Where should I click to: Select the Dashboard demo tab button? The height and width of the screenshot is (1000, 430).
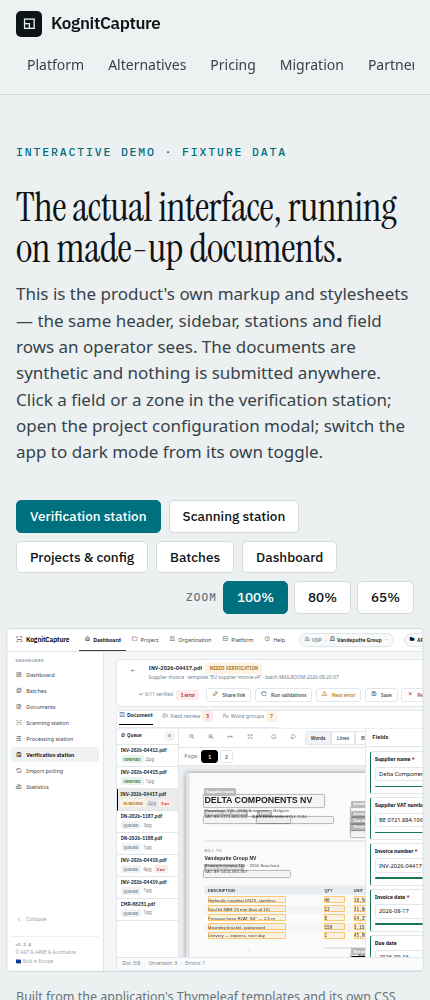pos(290,557)
